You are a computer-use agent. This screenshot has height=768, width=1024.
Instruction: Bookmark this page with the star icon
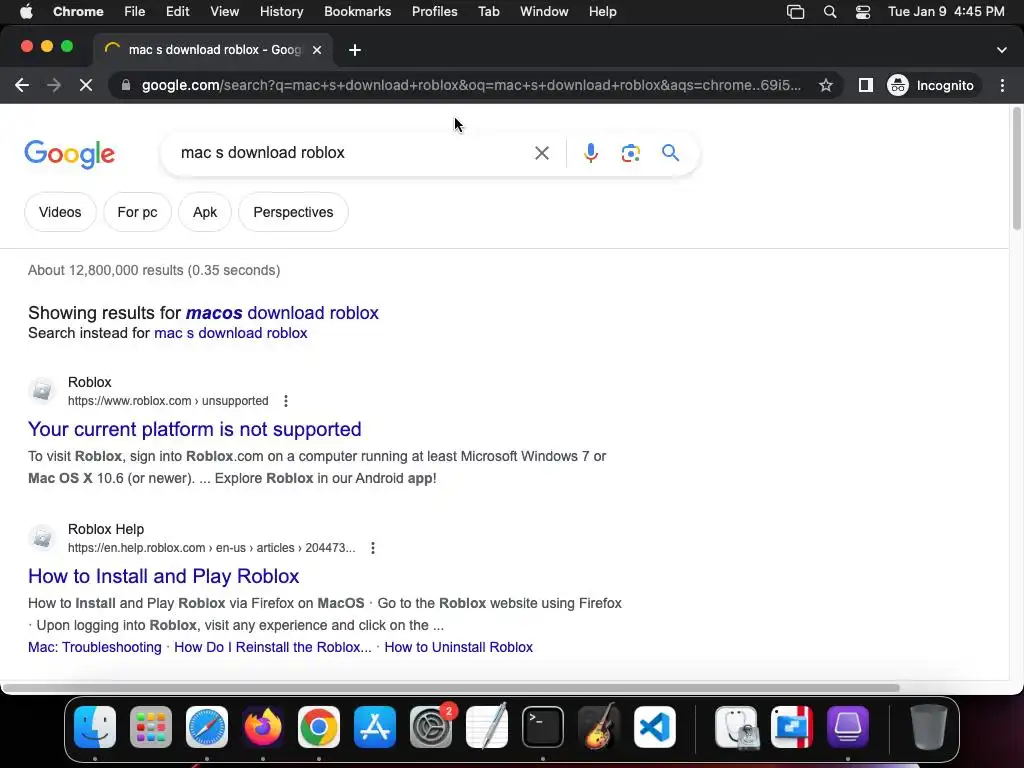click(x=825, y=86)
